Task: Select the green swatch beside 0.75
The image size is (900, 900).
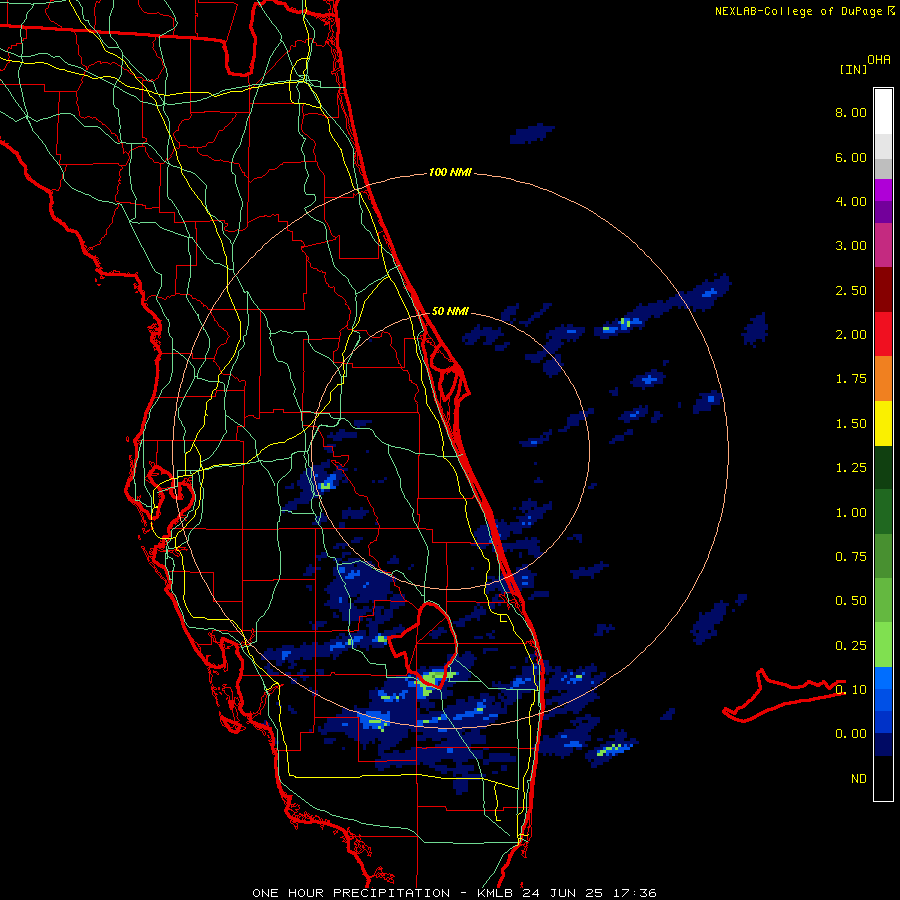Action: [x=883, y=556]
